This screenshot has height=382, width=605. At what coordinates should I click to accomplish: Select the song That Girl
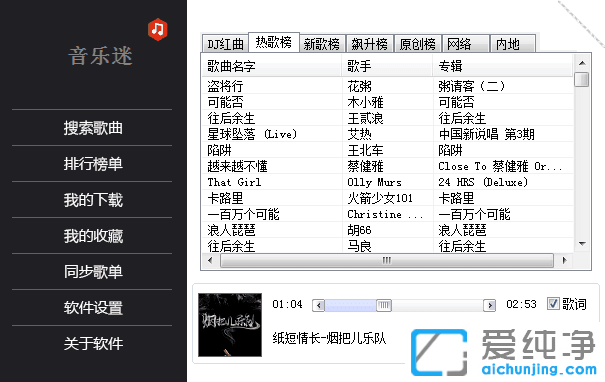click(x=234, y=182)
